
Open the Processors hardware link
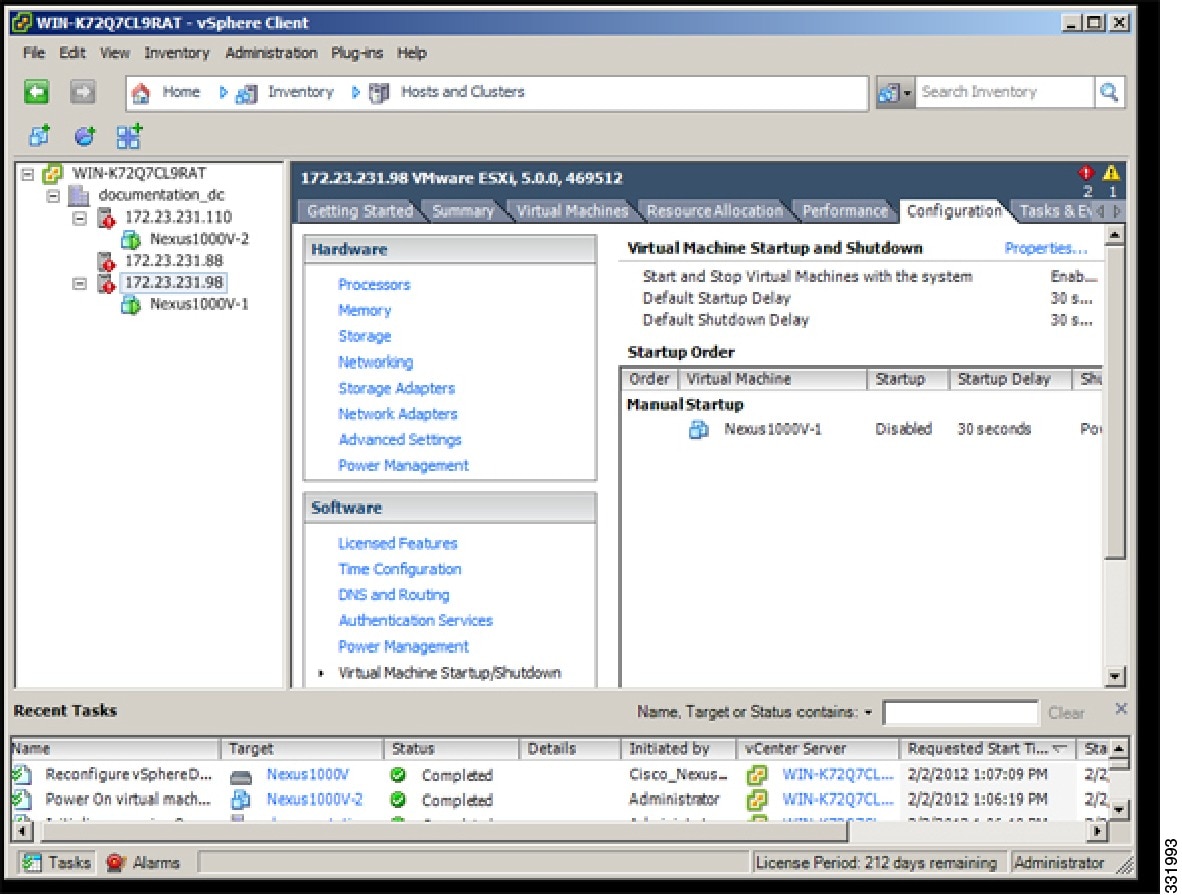pos(374,285)
